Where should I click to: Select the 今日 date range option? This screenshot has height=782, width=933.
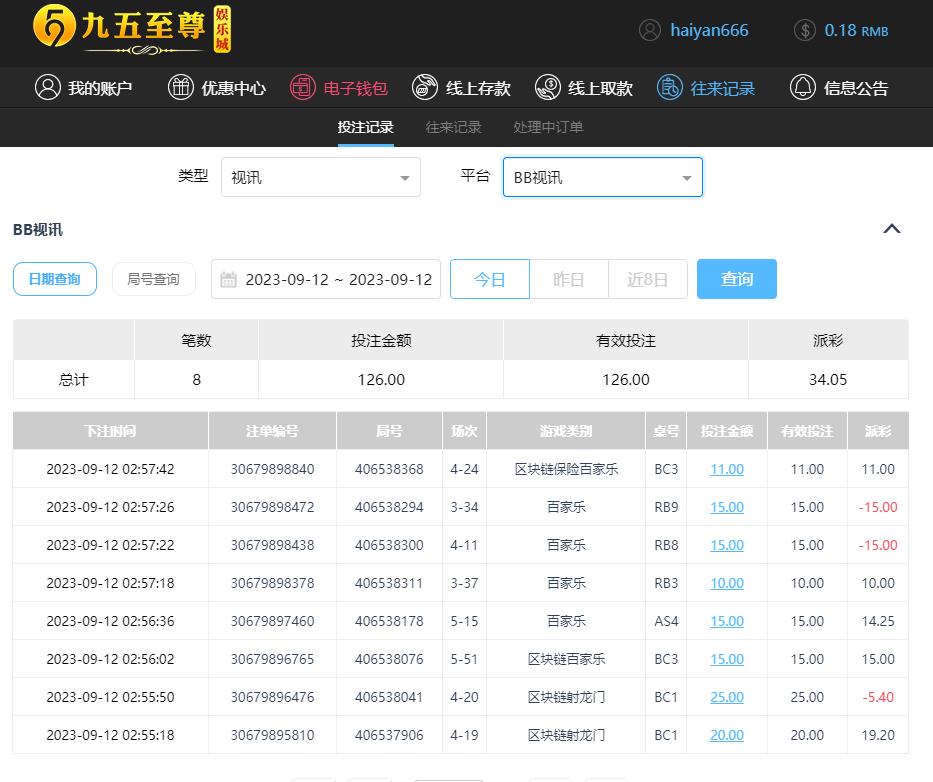tap(489, 279)
